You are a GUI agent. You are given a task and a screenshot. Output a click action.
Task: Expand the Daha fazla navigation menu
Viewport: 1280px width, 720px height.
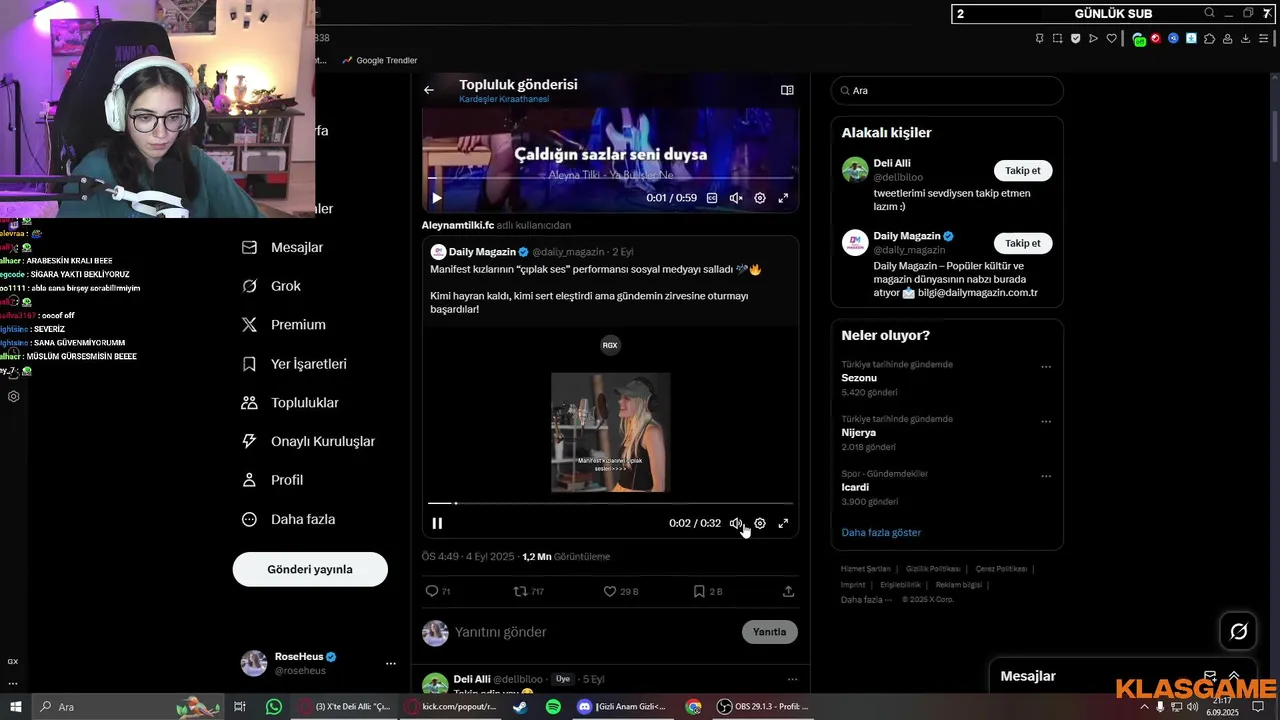coord(289,519)
